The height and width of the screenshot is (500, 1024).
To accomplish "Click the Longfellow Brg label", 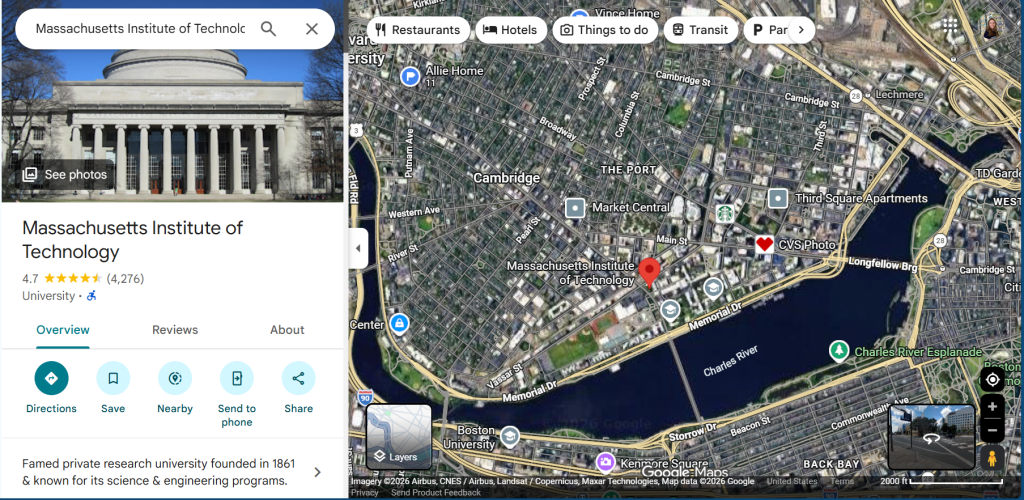I will tap(883, 264).
